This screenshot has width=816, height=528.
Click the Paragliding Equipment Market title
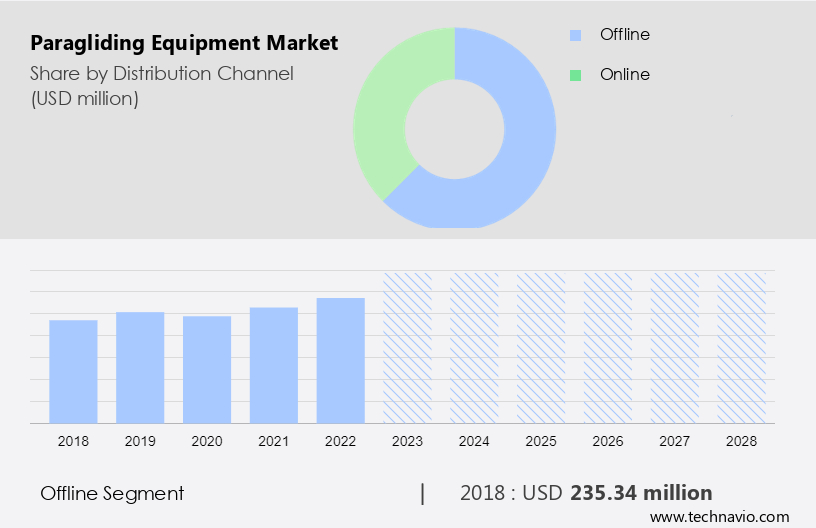(184, 43)
